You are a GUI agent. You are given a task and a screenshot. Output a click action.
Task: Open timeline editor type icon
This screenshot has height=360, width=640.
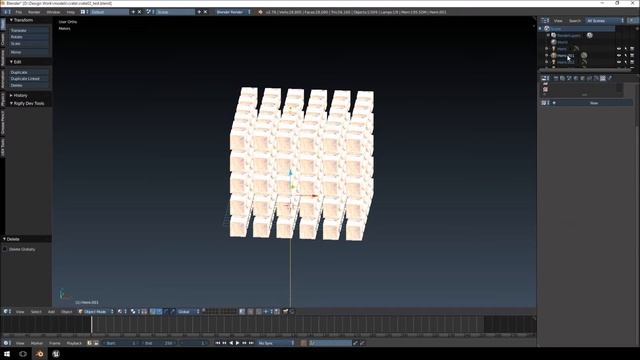pos(6,343)
